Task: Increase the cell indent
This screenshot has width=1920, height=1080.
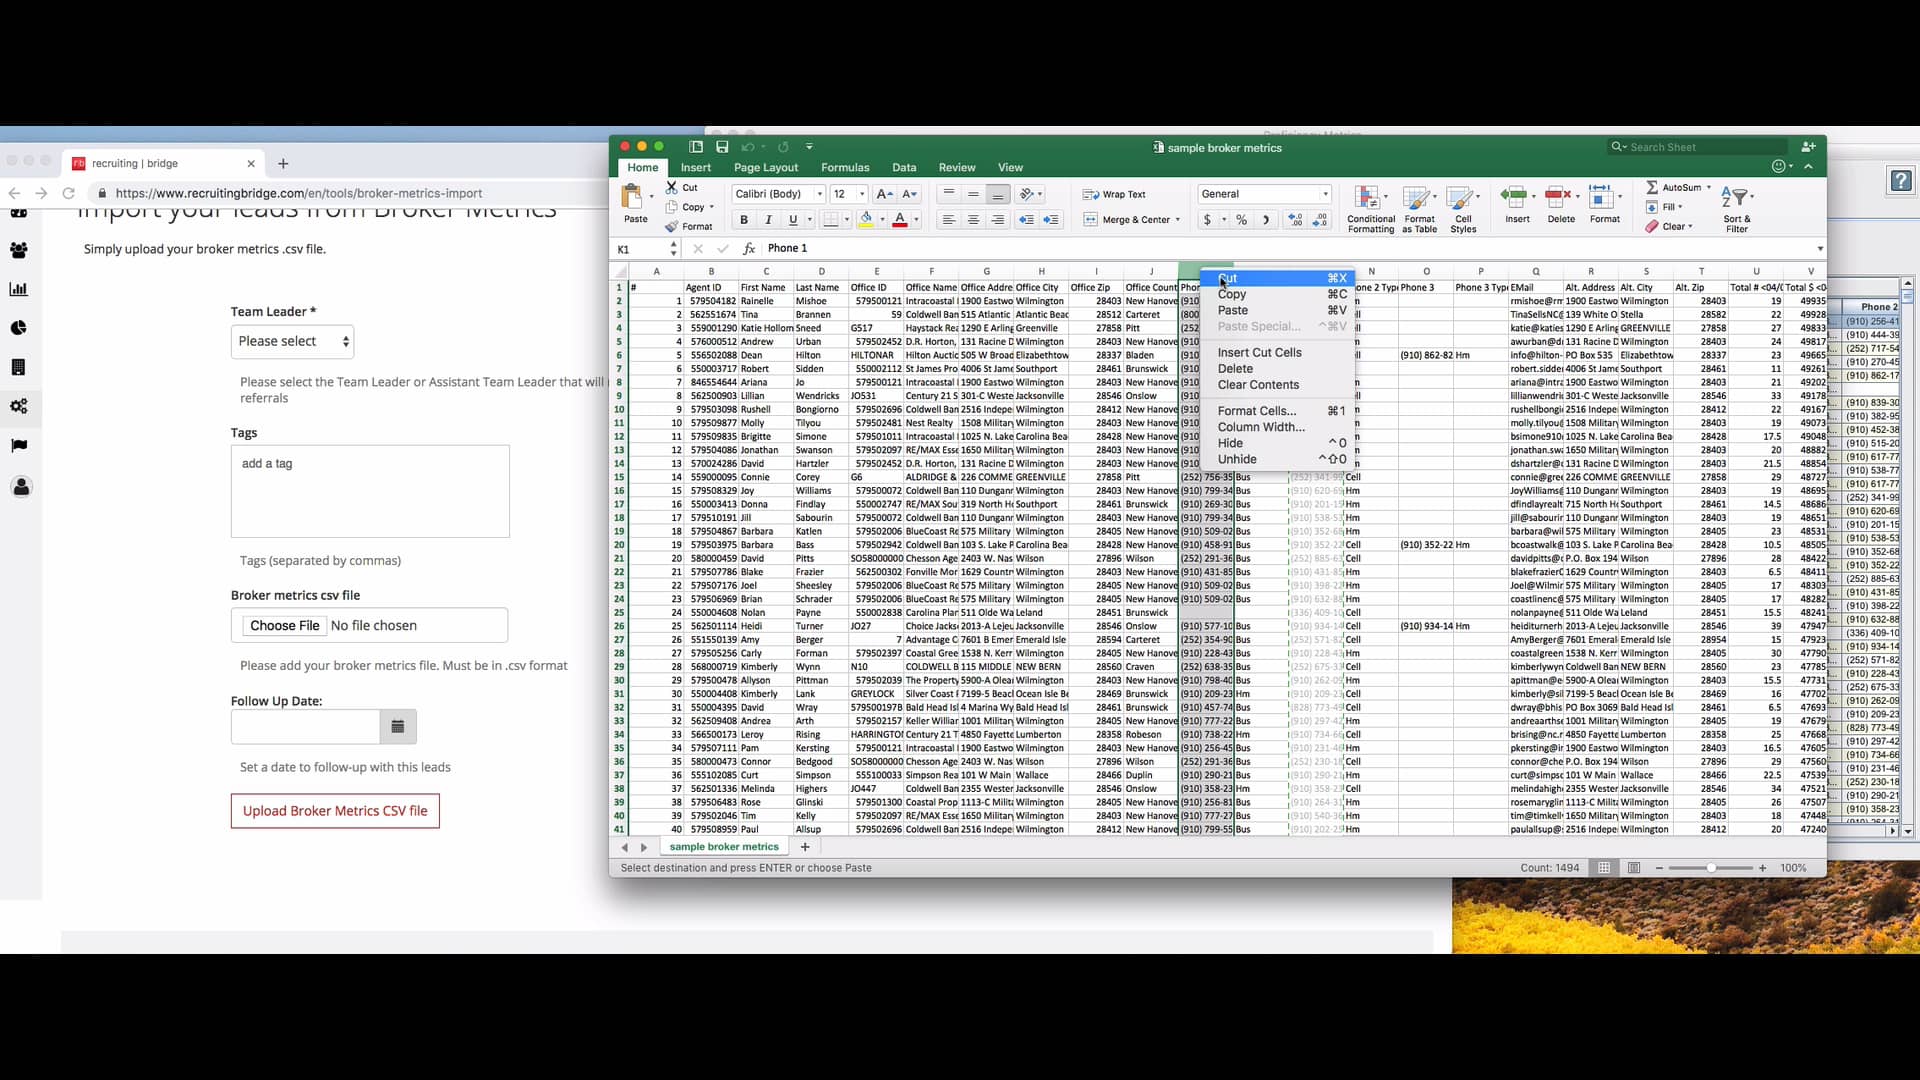Action: pos(1051,220)
